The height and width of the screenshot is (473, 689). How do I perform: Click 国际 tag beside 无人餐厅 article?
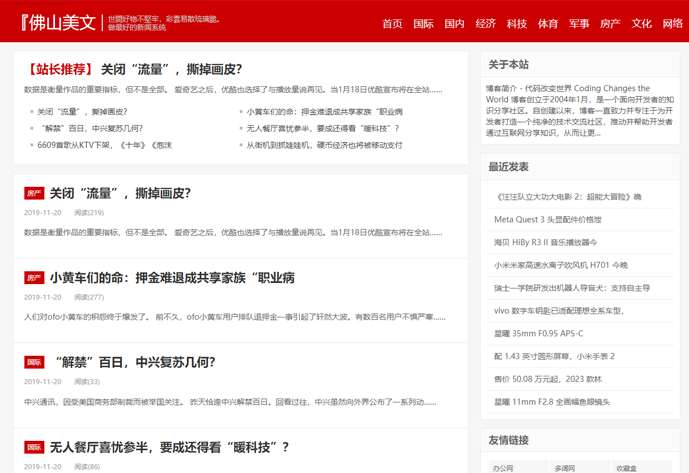pyautogui.click(x=35, y=447)
